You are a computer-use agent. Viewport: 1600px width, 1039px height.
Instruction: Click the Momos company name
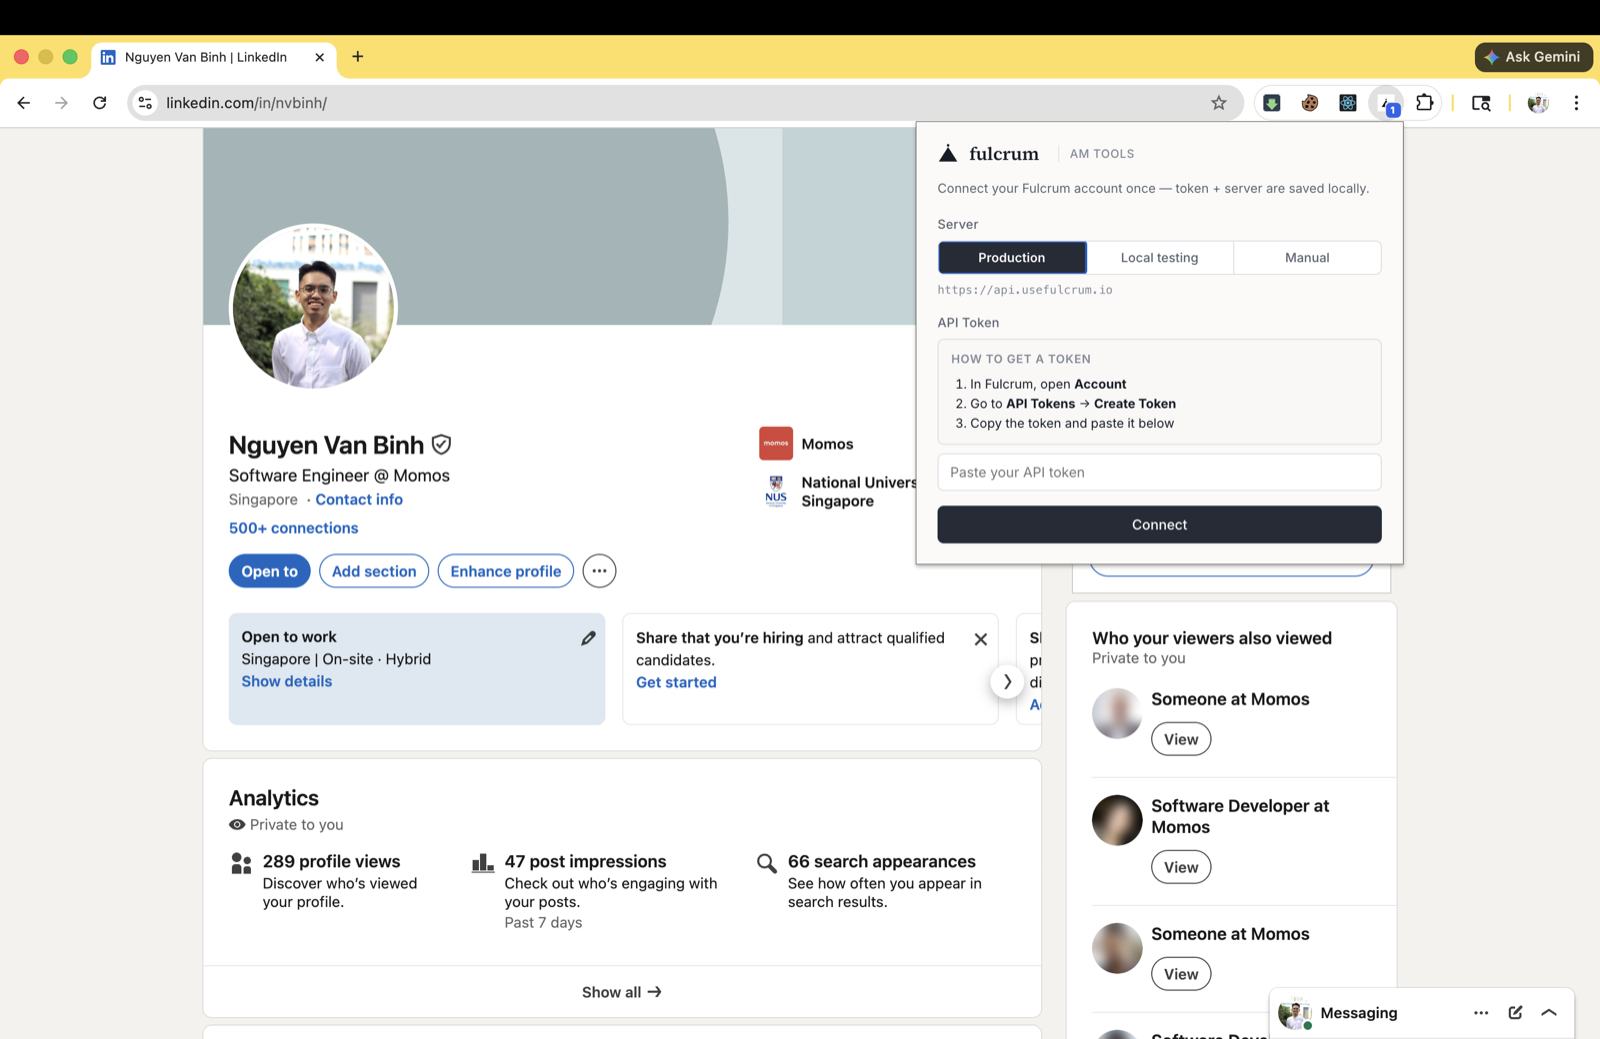pyautogui.click(x=827, y=444)
